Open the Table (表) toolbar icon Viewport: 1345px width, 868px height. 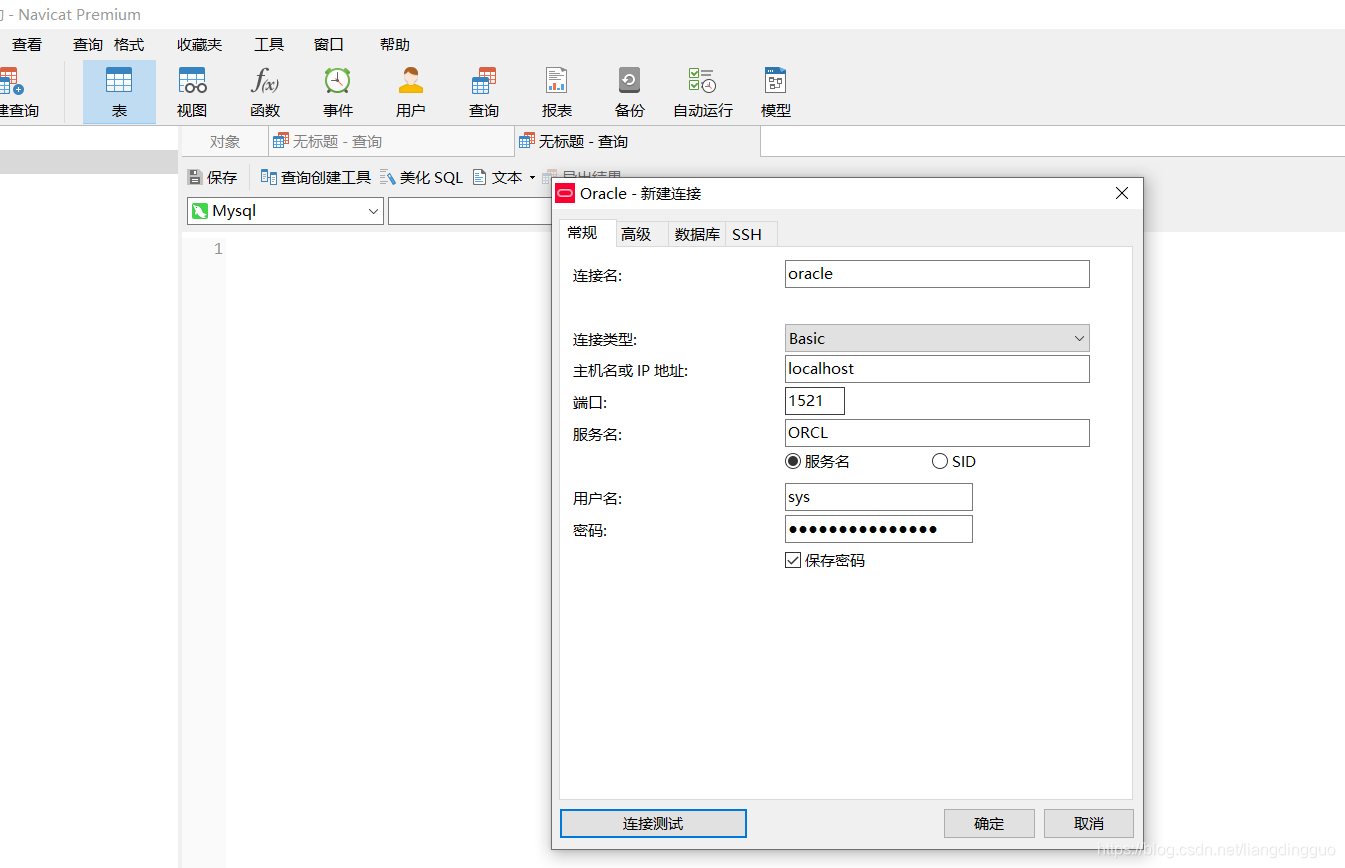[119, 92]
